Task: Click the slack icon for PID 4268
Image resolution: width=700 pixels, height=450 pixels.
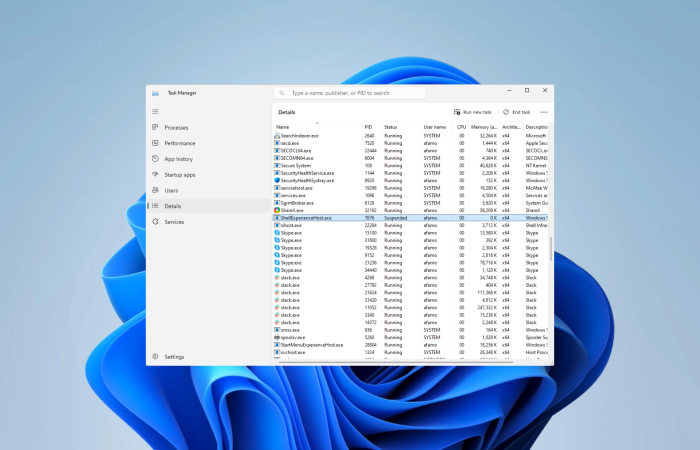Action: tap(277, 278)
